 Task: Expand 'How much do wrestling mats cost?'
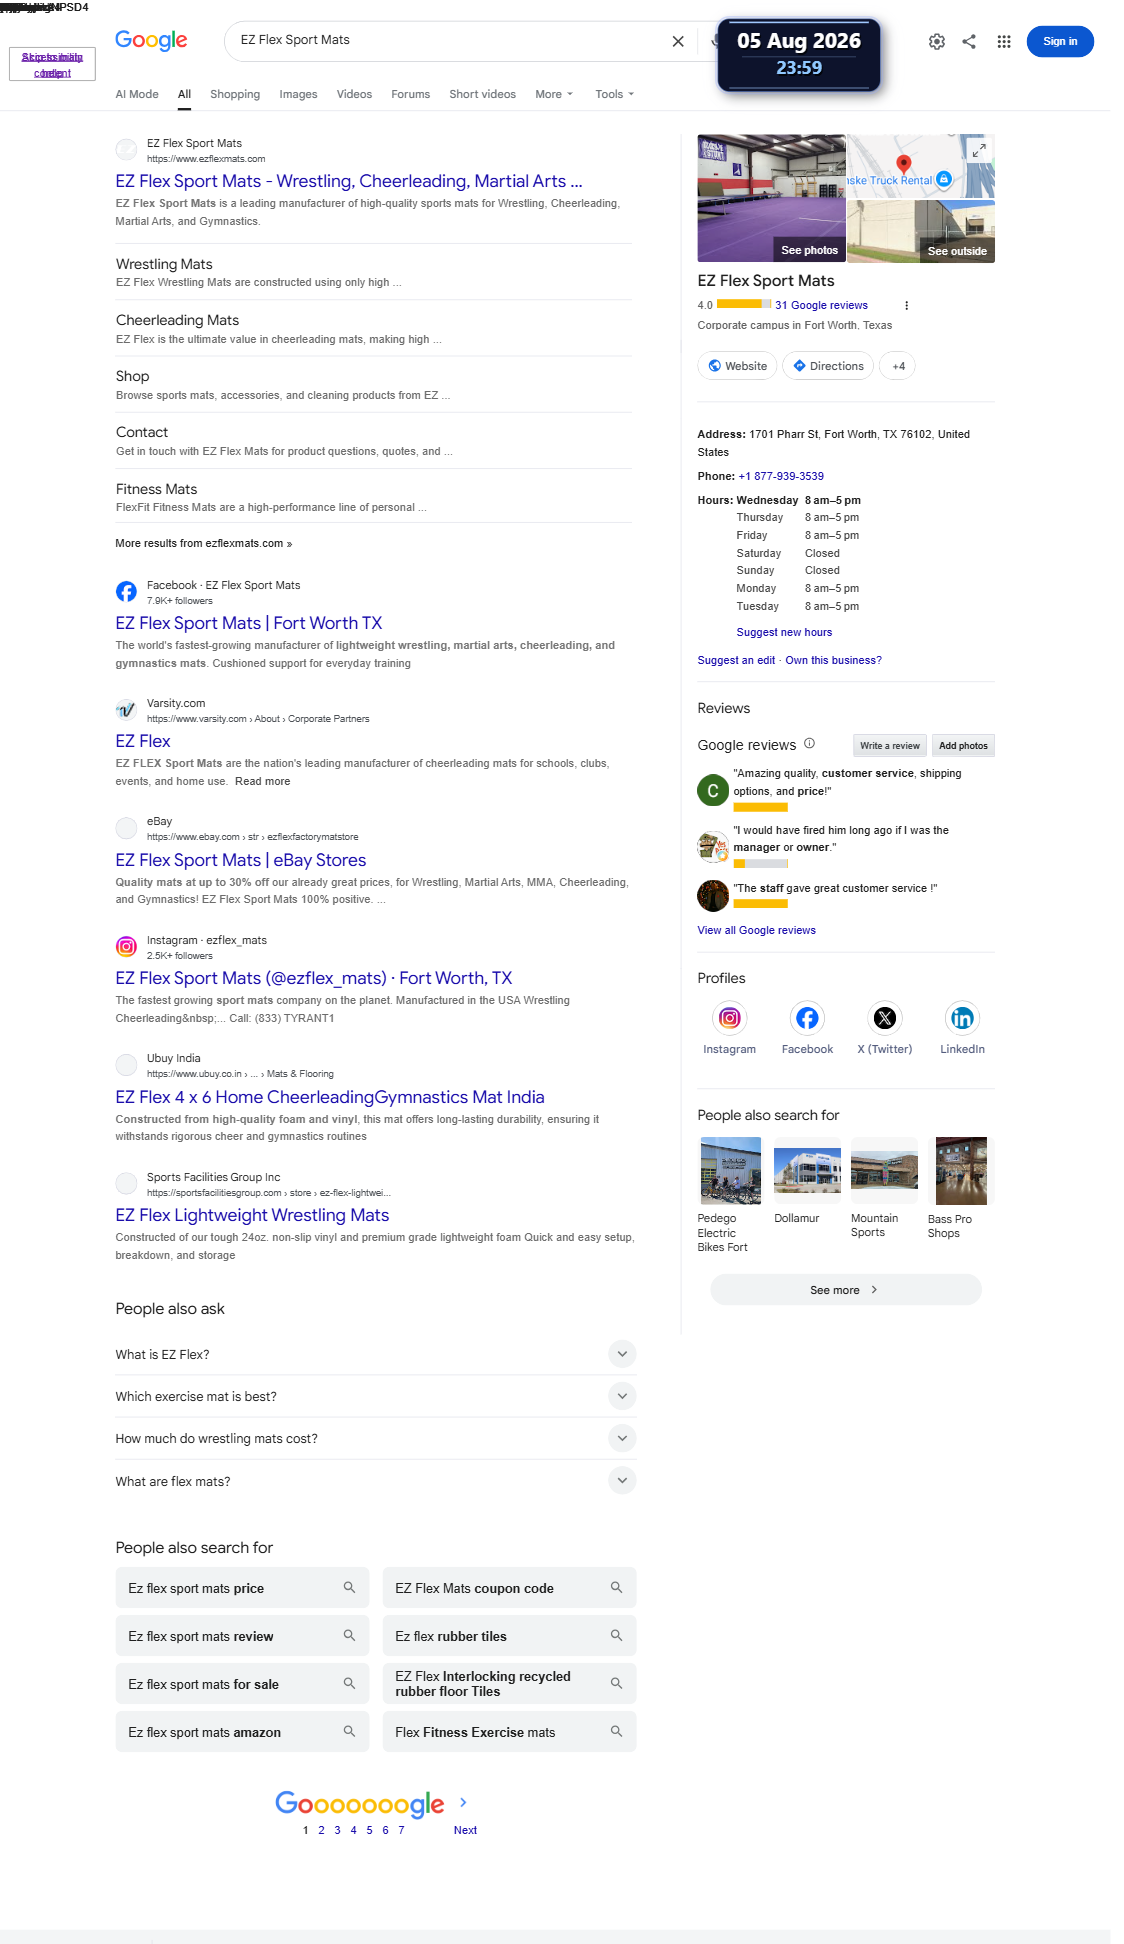[x=375, y=1438]
